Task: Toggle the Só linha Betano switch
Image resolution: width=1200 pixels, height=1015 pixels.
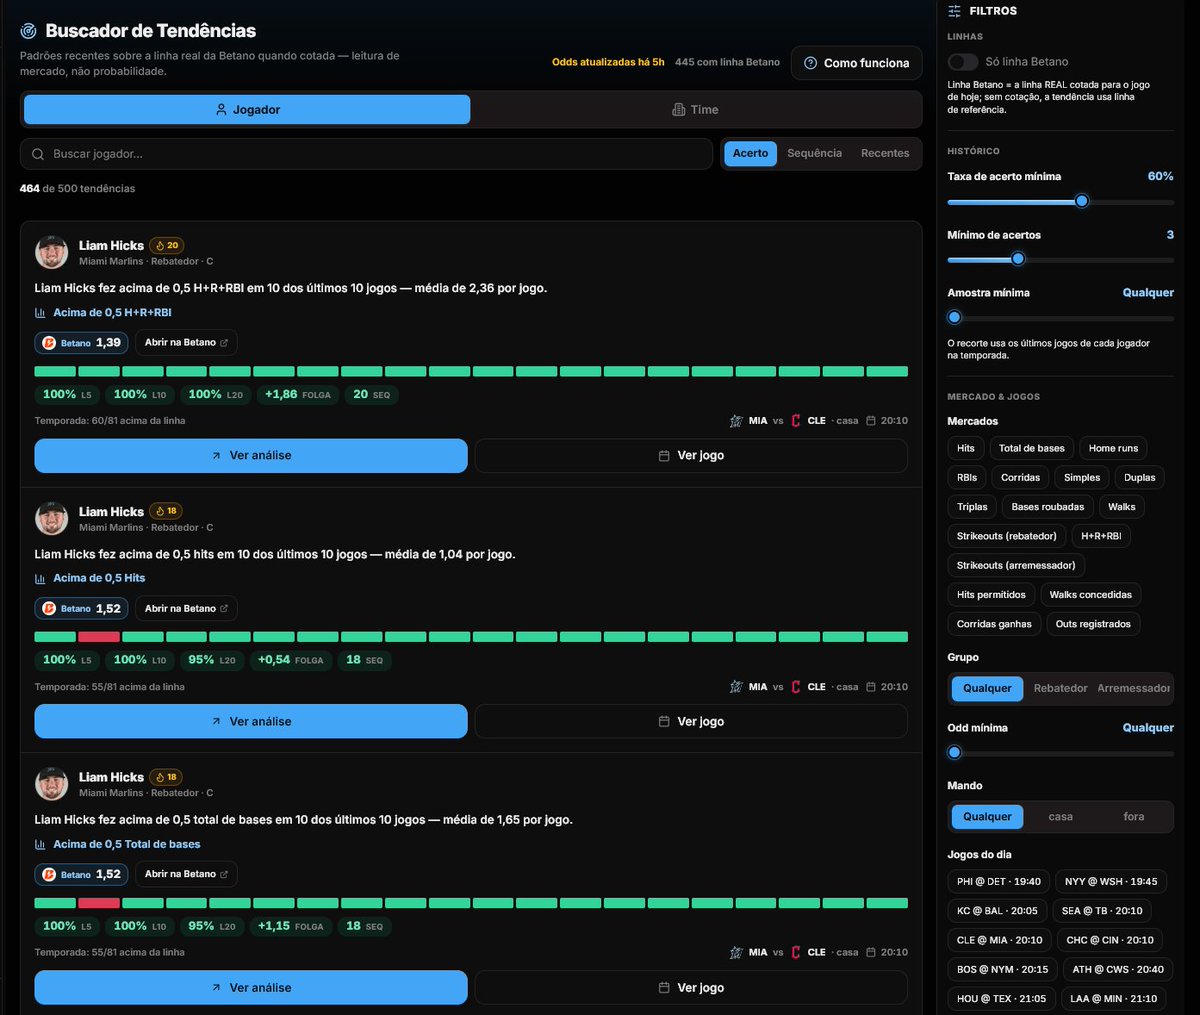Action: [963, 62]
